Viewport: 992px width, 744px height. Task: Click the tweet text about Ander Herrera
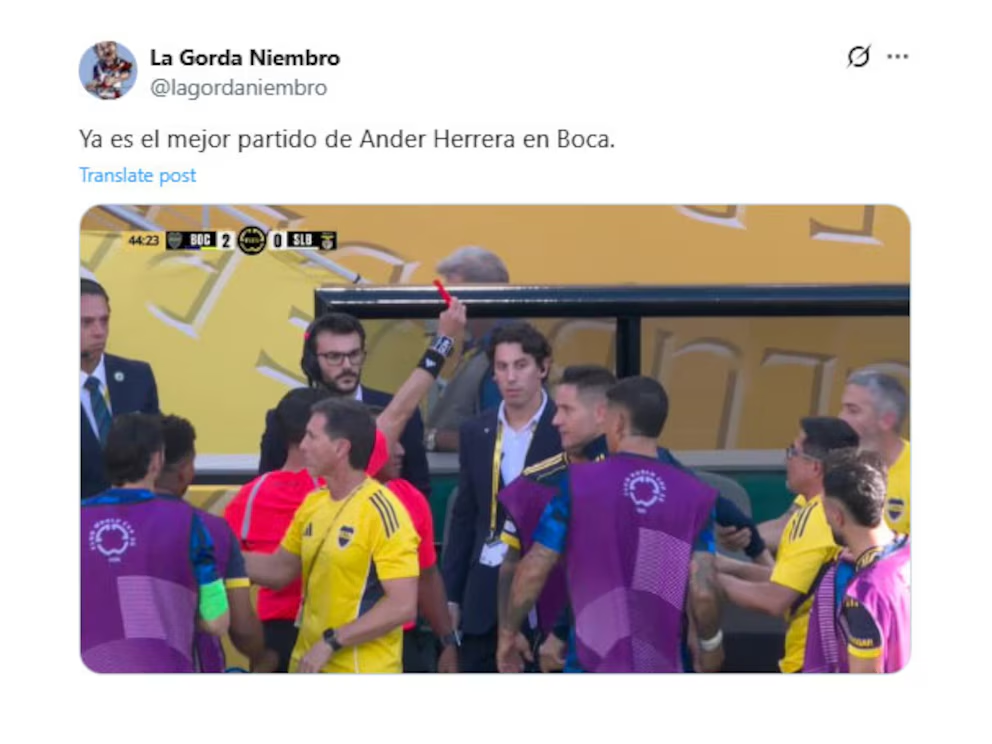point(347,139)
